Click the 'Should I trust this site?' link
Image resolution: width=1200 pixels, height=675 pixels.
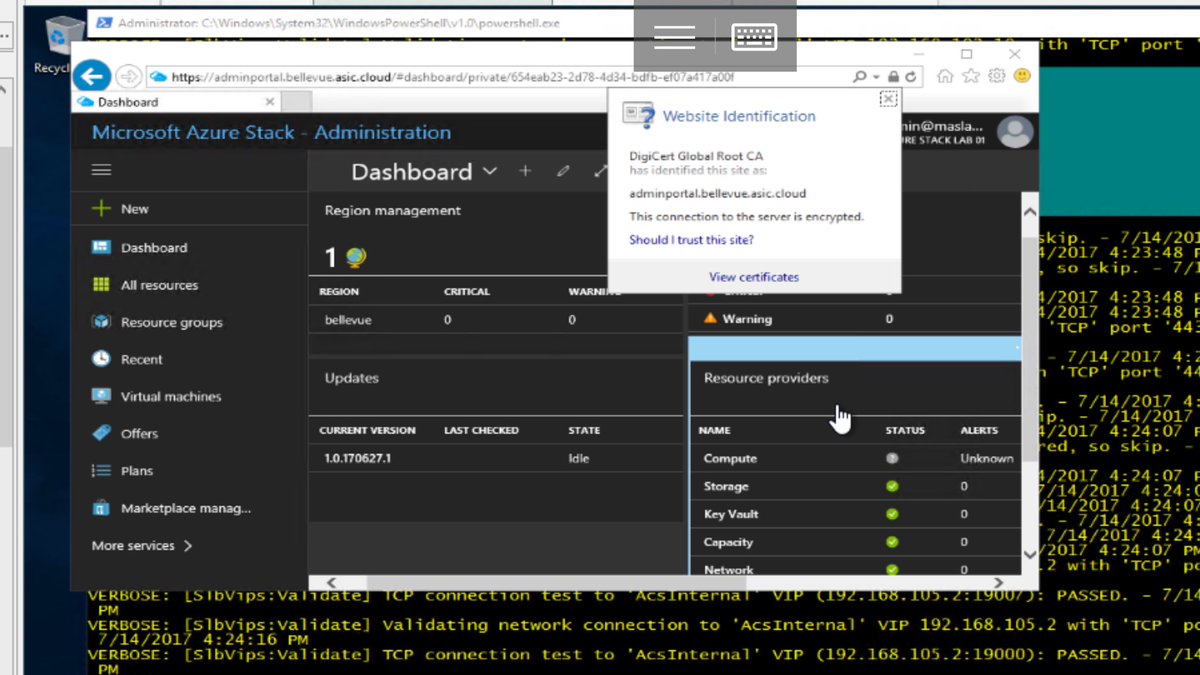(x=691, y=240)
